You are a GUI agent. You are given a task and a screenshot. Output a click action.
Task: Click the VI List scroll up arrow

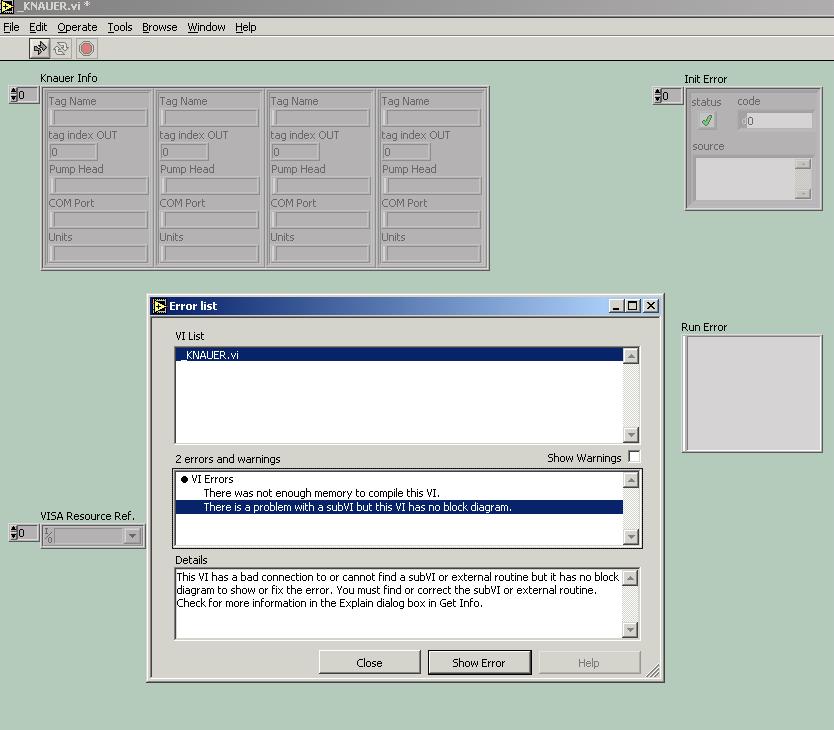[631, 355]
